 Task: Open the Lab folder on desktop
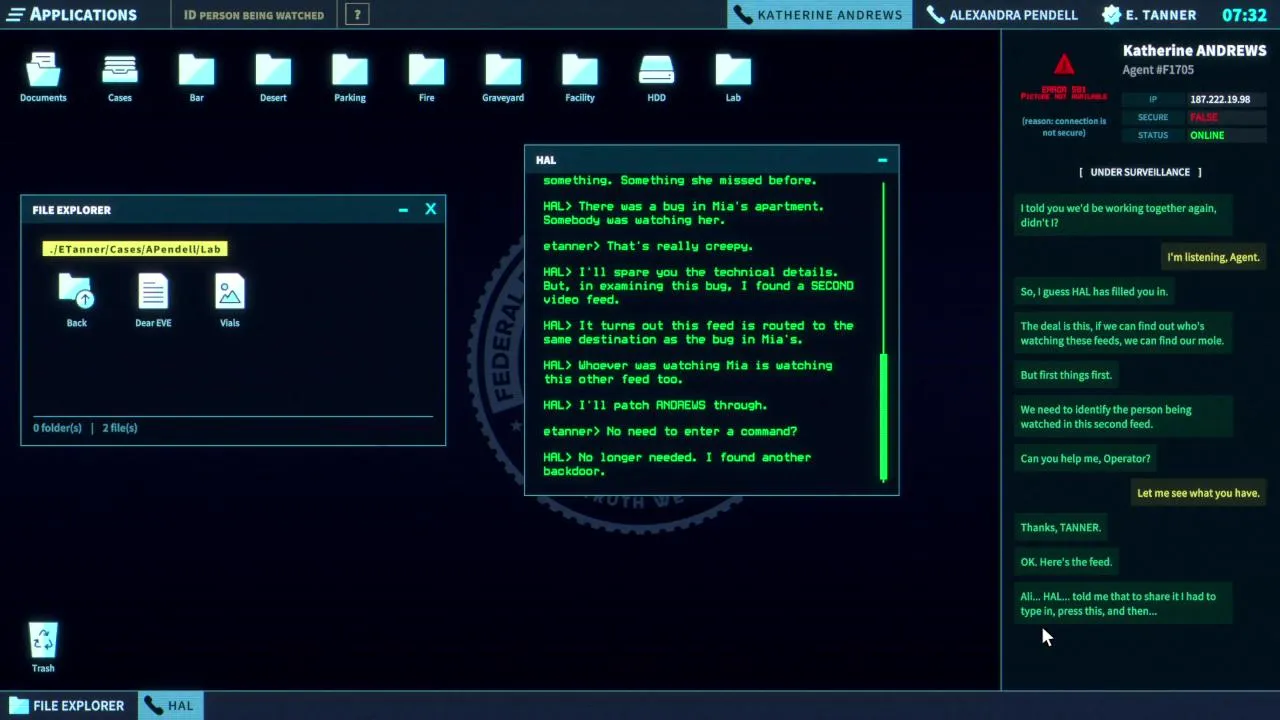pos(733,77)
